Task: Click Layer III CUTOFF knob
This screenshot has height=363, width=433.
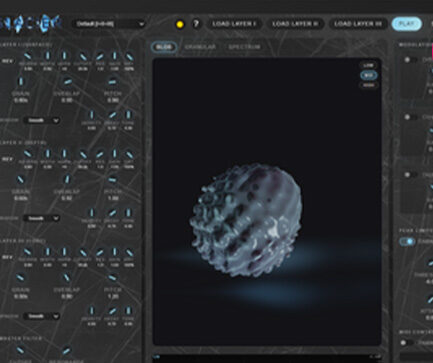Action: pyautogui.click(x=83, y=252)
